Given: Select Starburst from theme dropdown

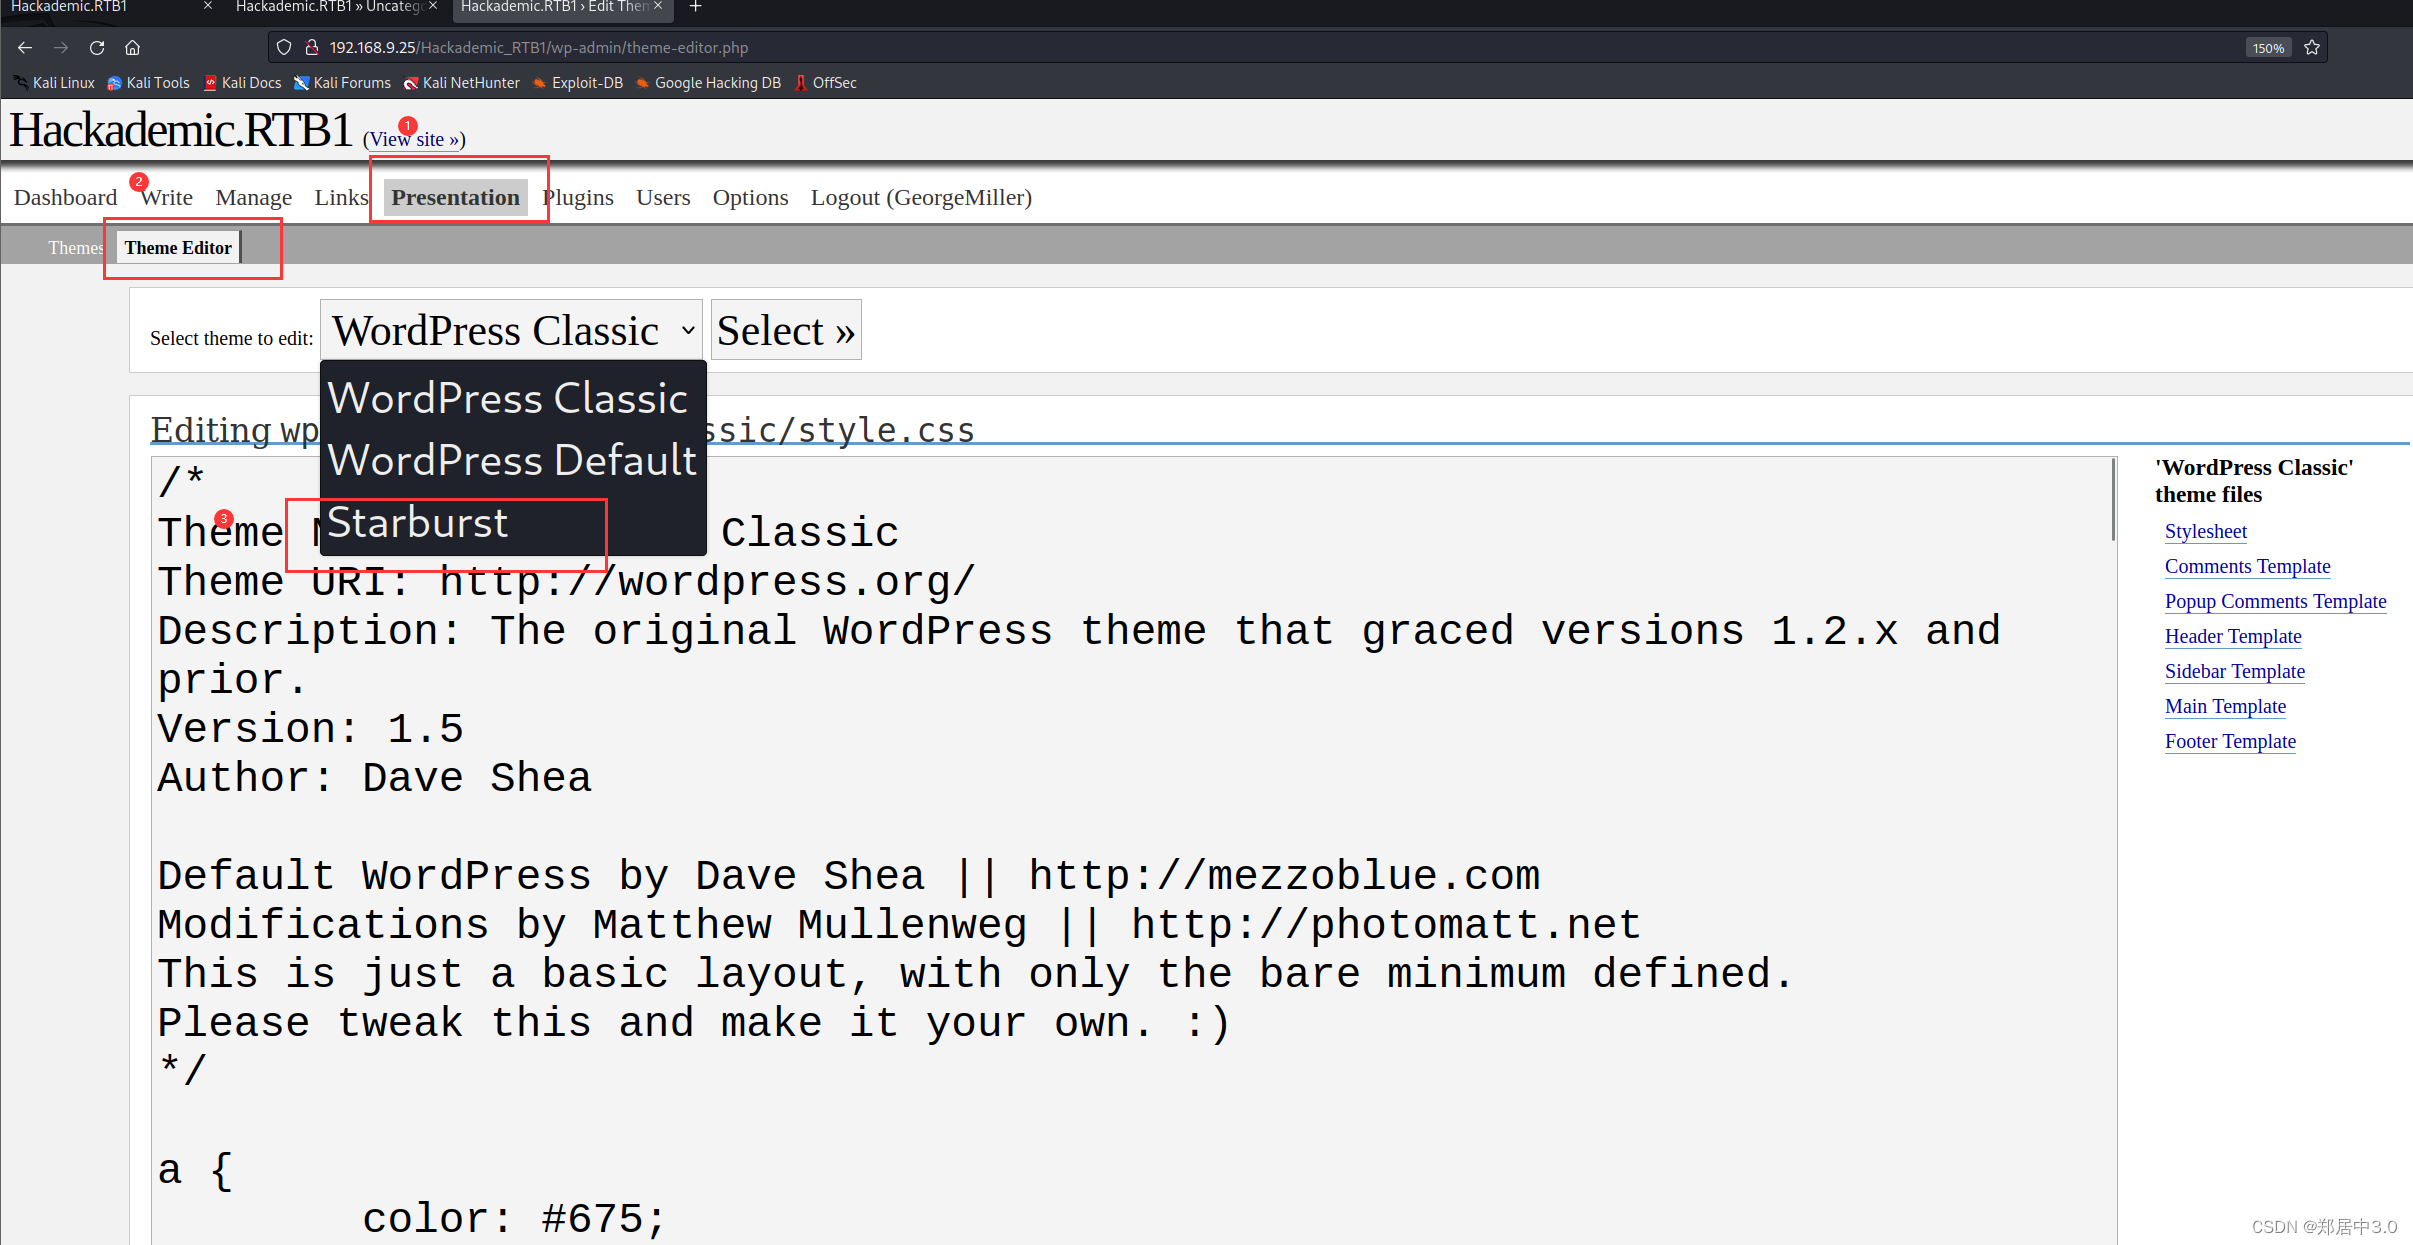Looking at the screenshot, I should [416, 521].
